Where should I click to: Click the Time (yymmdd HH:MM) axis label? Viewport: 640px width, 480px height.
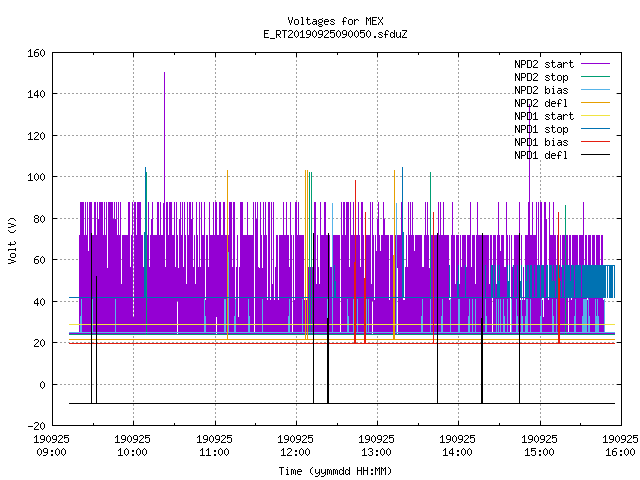pos(335,471)
